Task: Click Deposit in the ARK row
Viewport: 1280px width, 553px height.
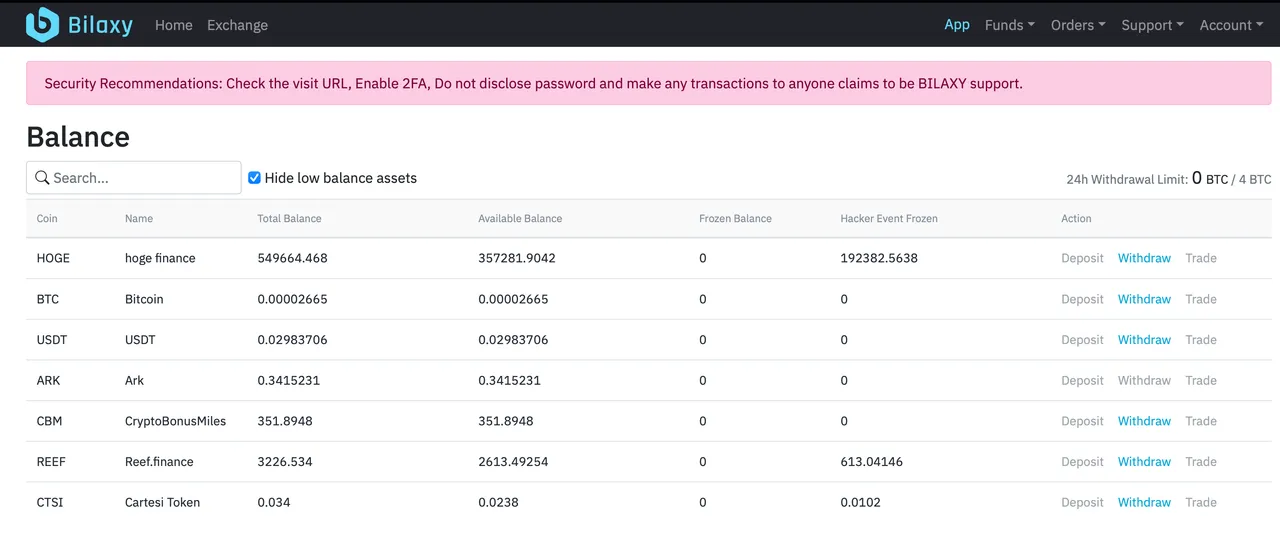Action: click(1083, 380)
